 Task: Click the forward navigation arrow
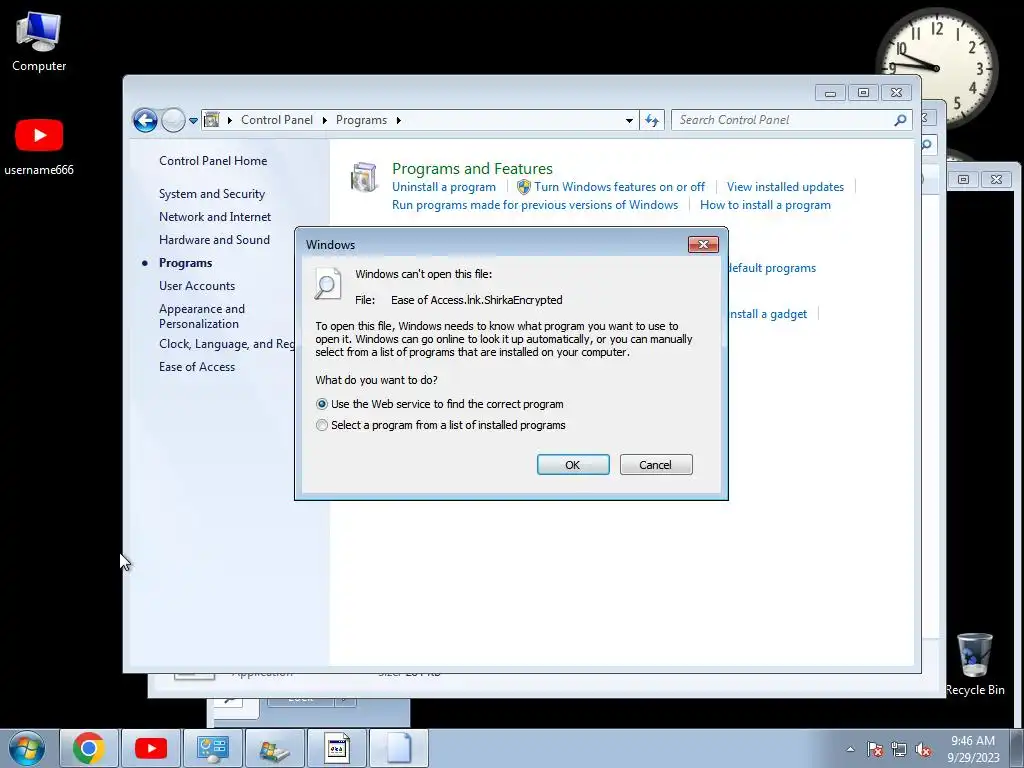[x=173, y=120]
